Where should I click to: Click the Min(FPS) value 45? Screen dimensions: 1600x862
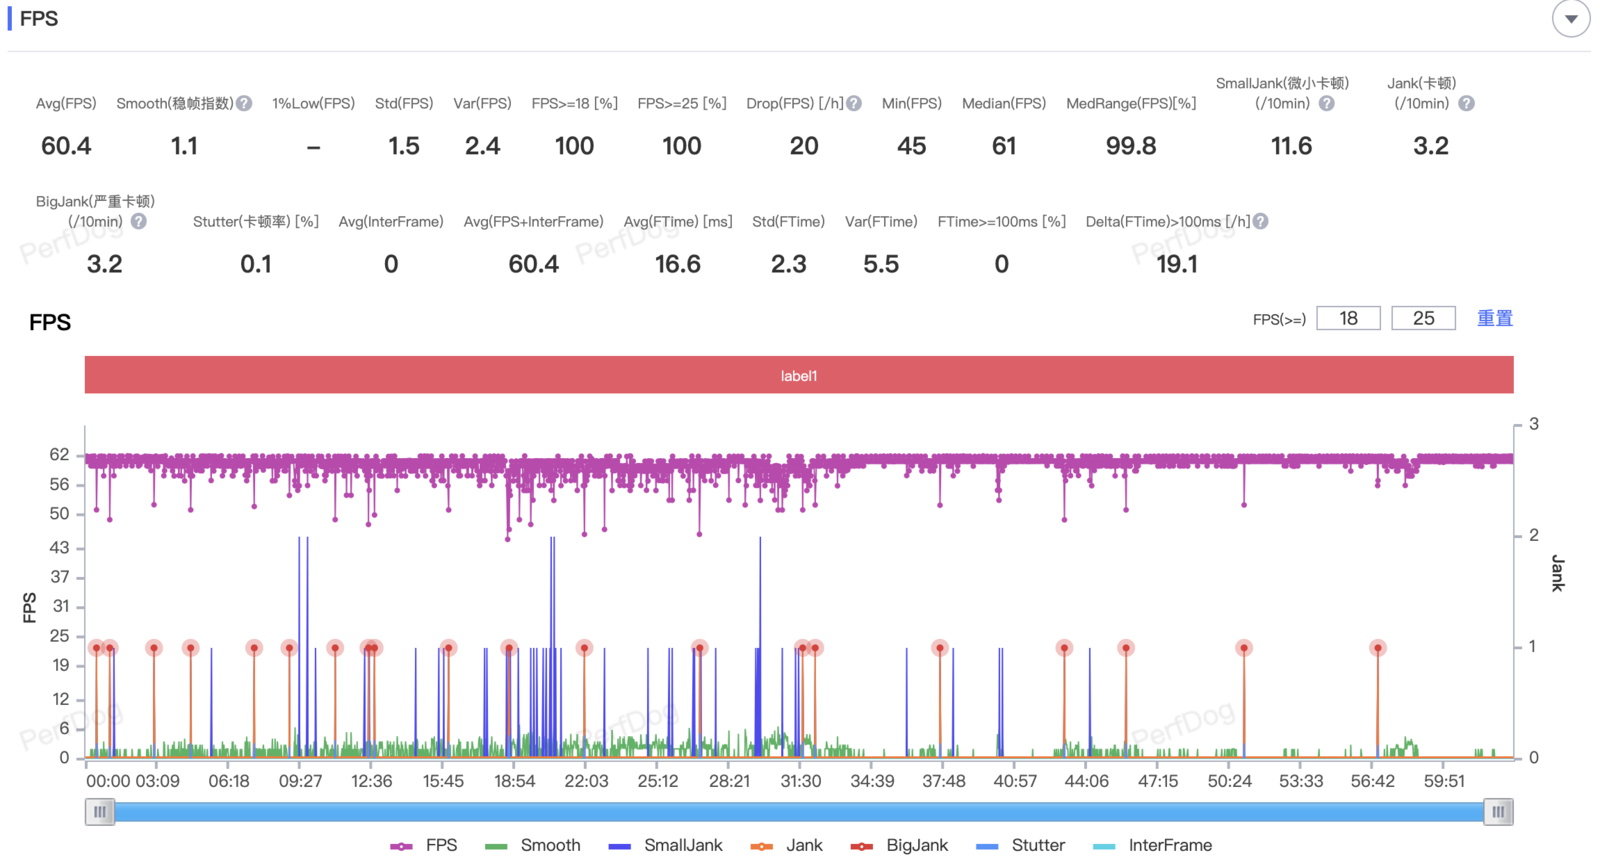pyautogui.click(x=911, y=146)
